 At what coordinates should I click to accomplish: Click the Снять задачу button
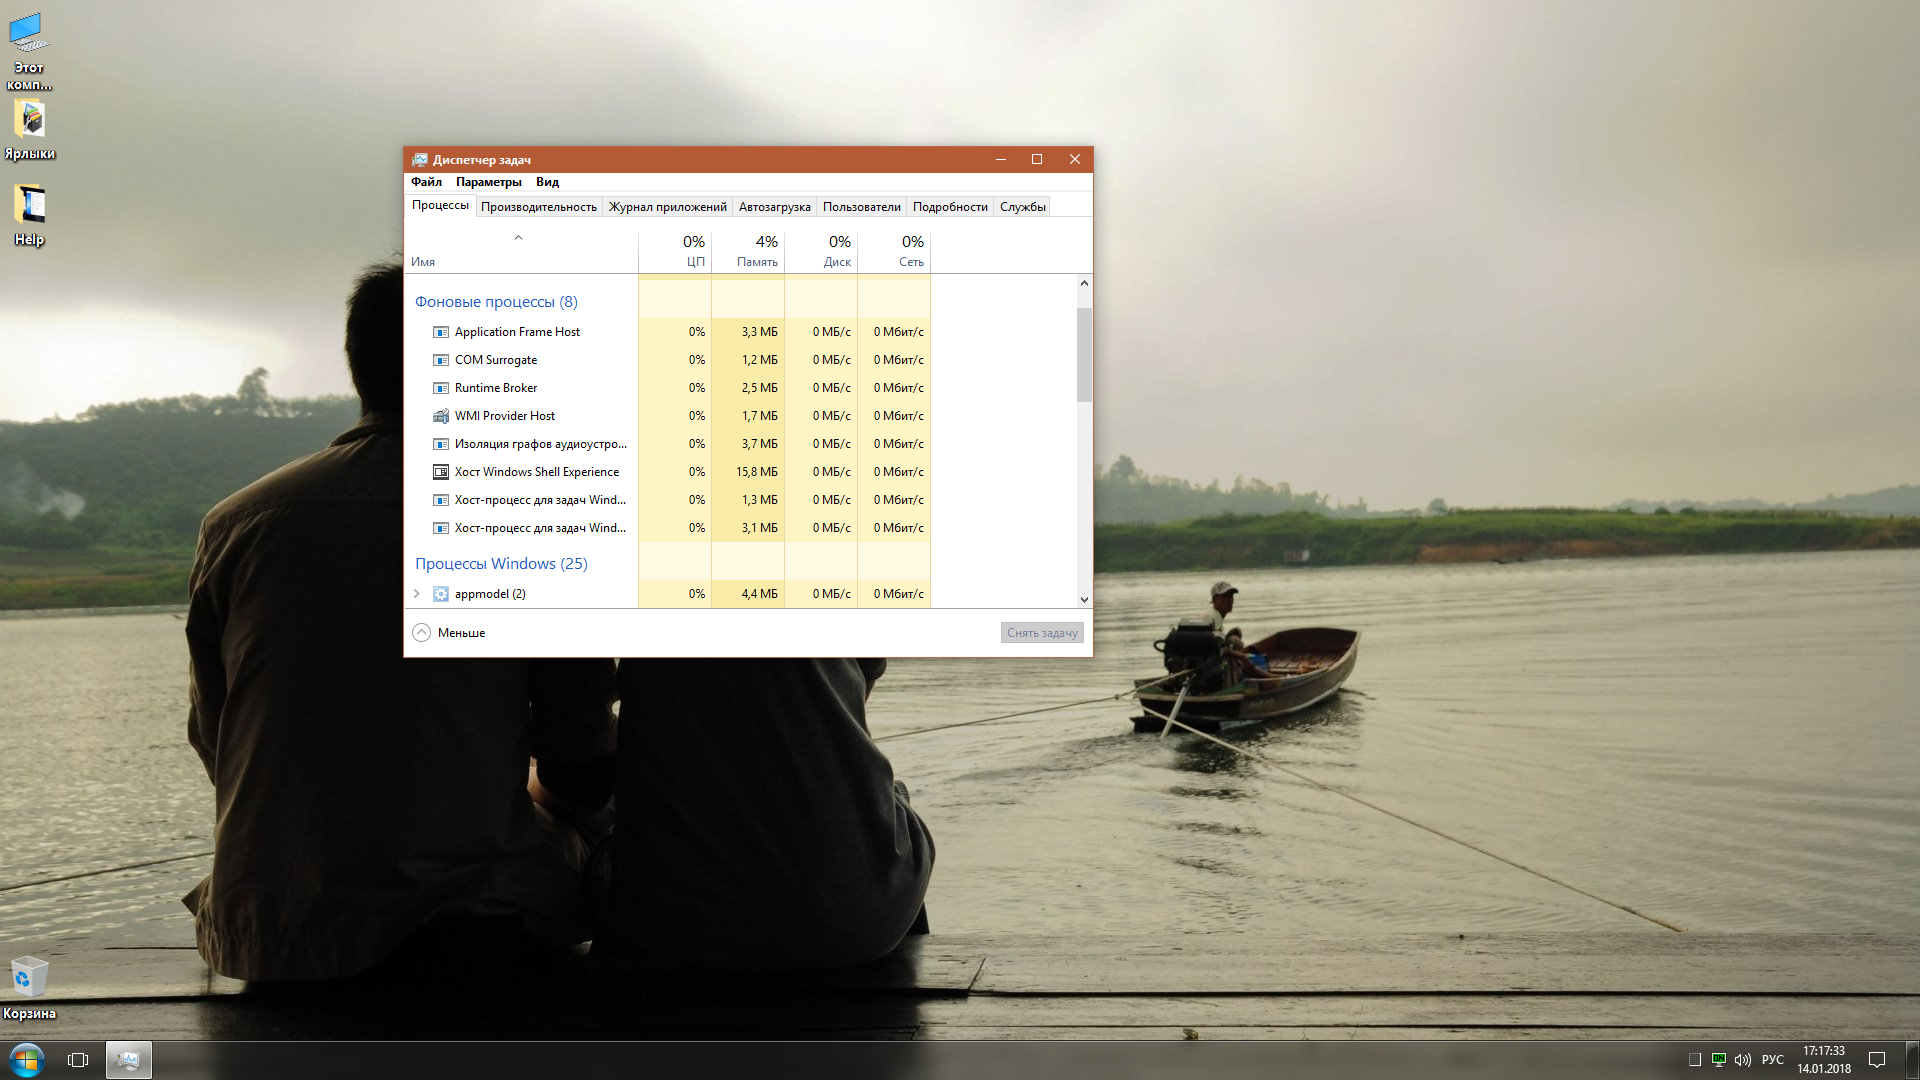[x=1041, y=633]
